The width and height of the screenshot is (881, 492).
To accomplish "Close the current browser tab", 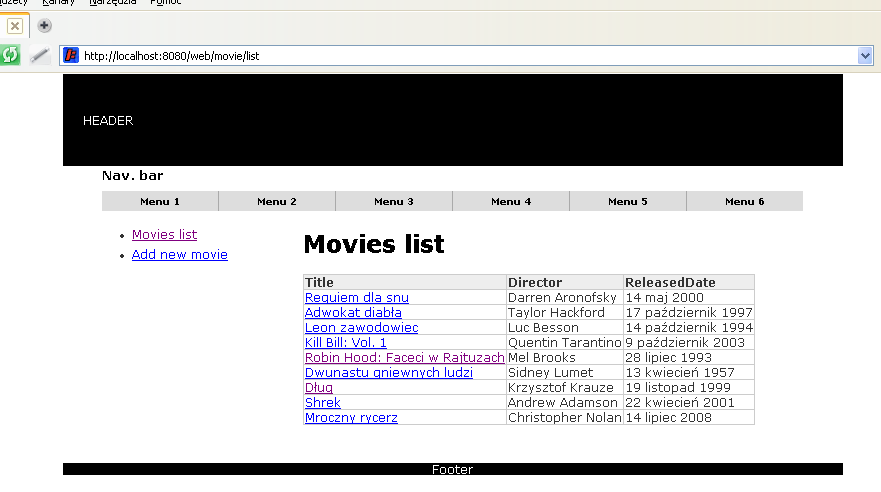I will click(x=15, y=26).
